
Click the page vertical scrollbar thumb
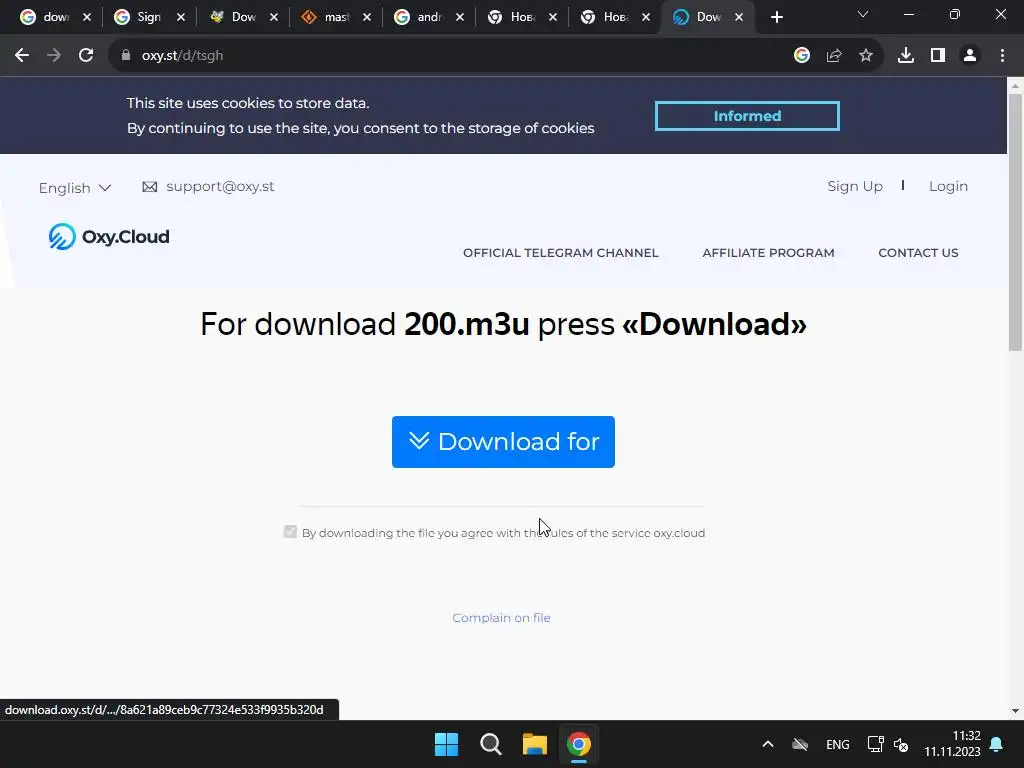point(1015,222)
